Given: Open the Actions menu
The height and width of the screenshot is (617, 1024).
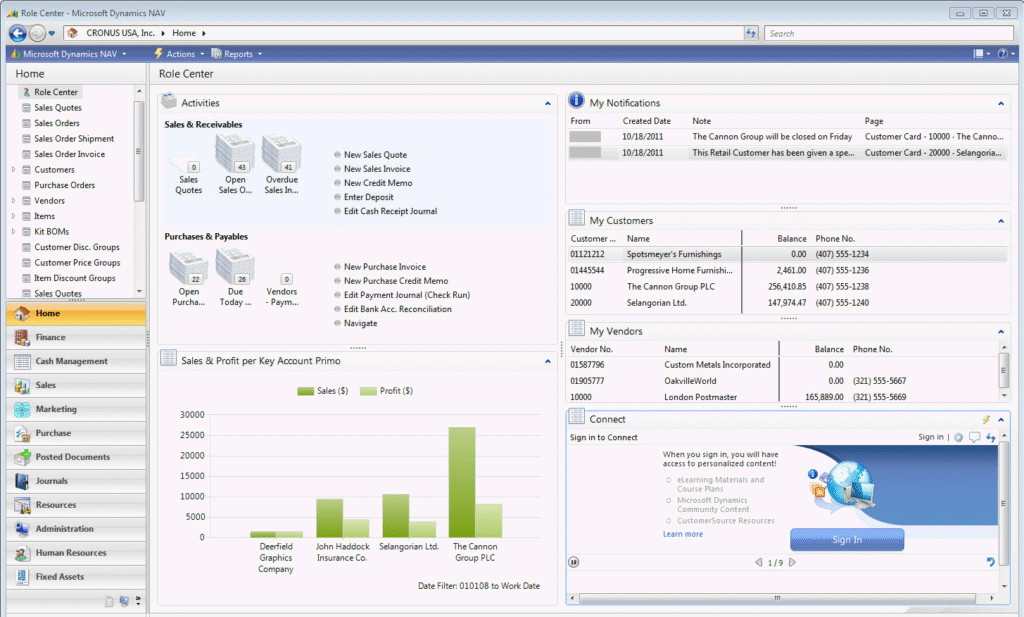Looking at the screenshot, I should click(180, 54).
